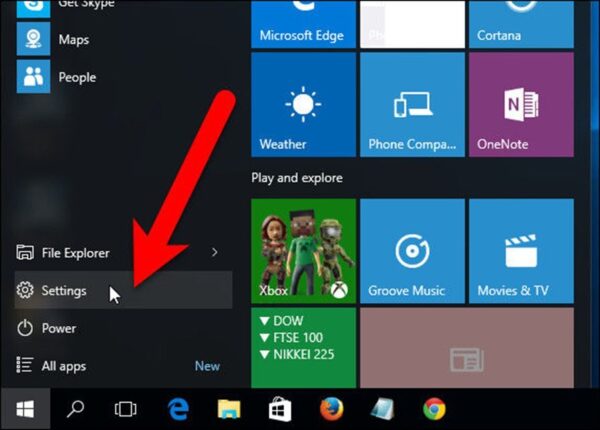Show the All apps list
Image resolution: width=600 pixels, height=430 pixels.
[63, 366]
